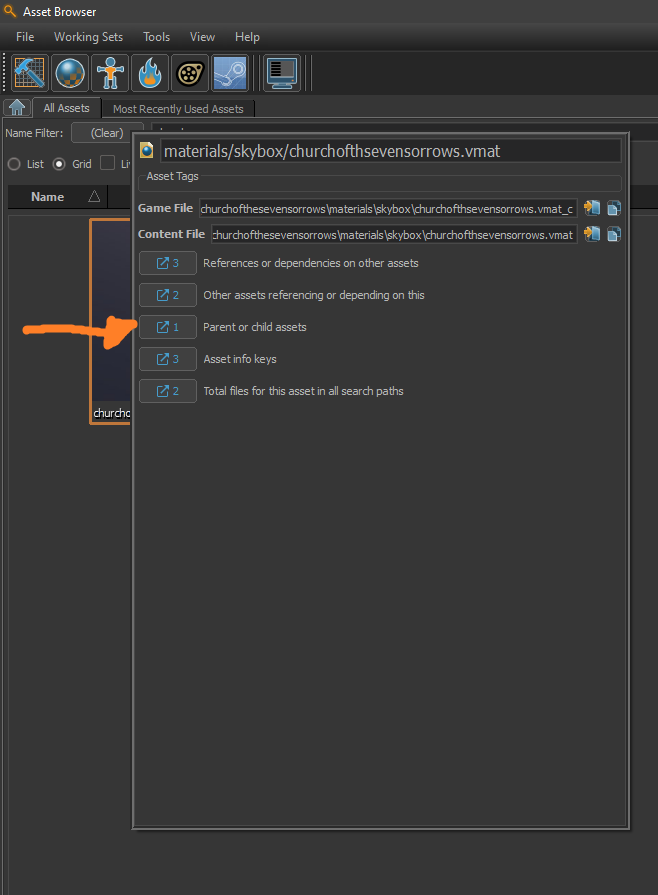Image resolution: width=658 pixels, height=895 pixels.
Task: Open the film reel tool icon
Action: coord(189,72)
